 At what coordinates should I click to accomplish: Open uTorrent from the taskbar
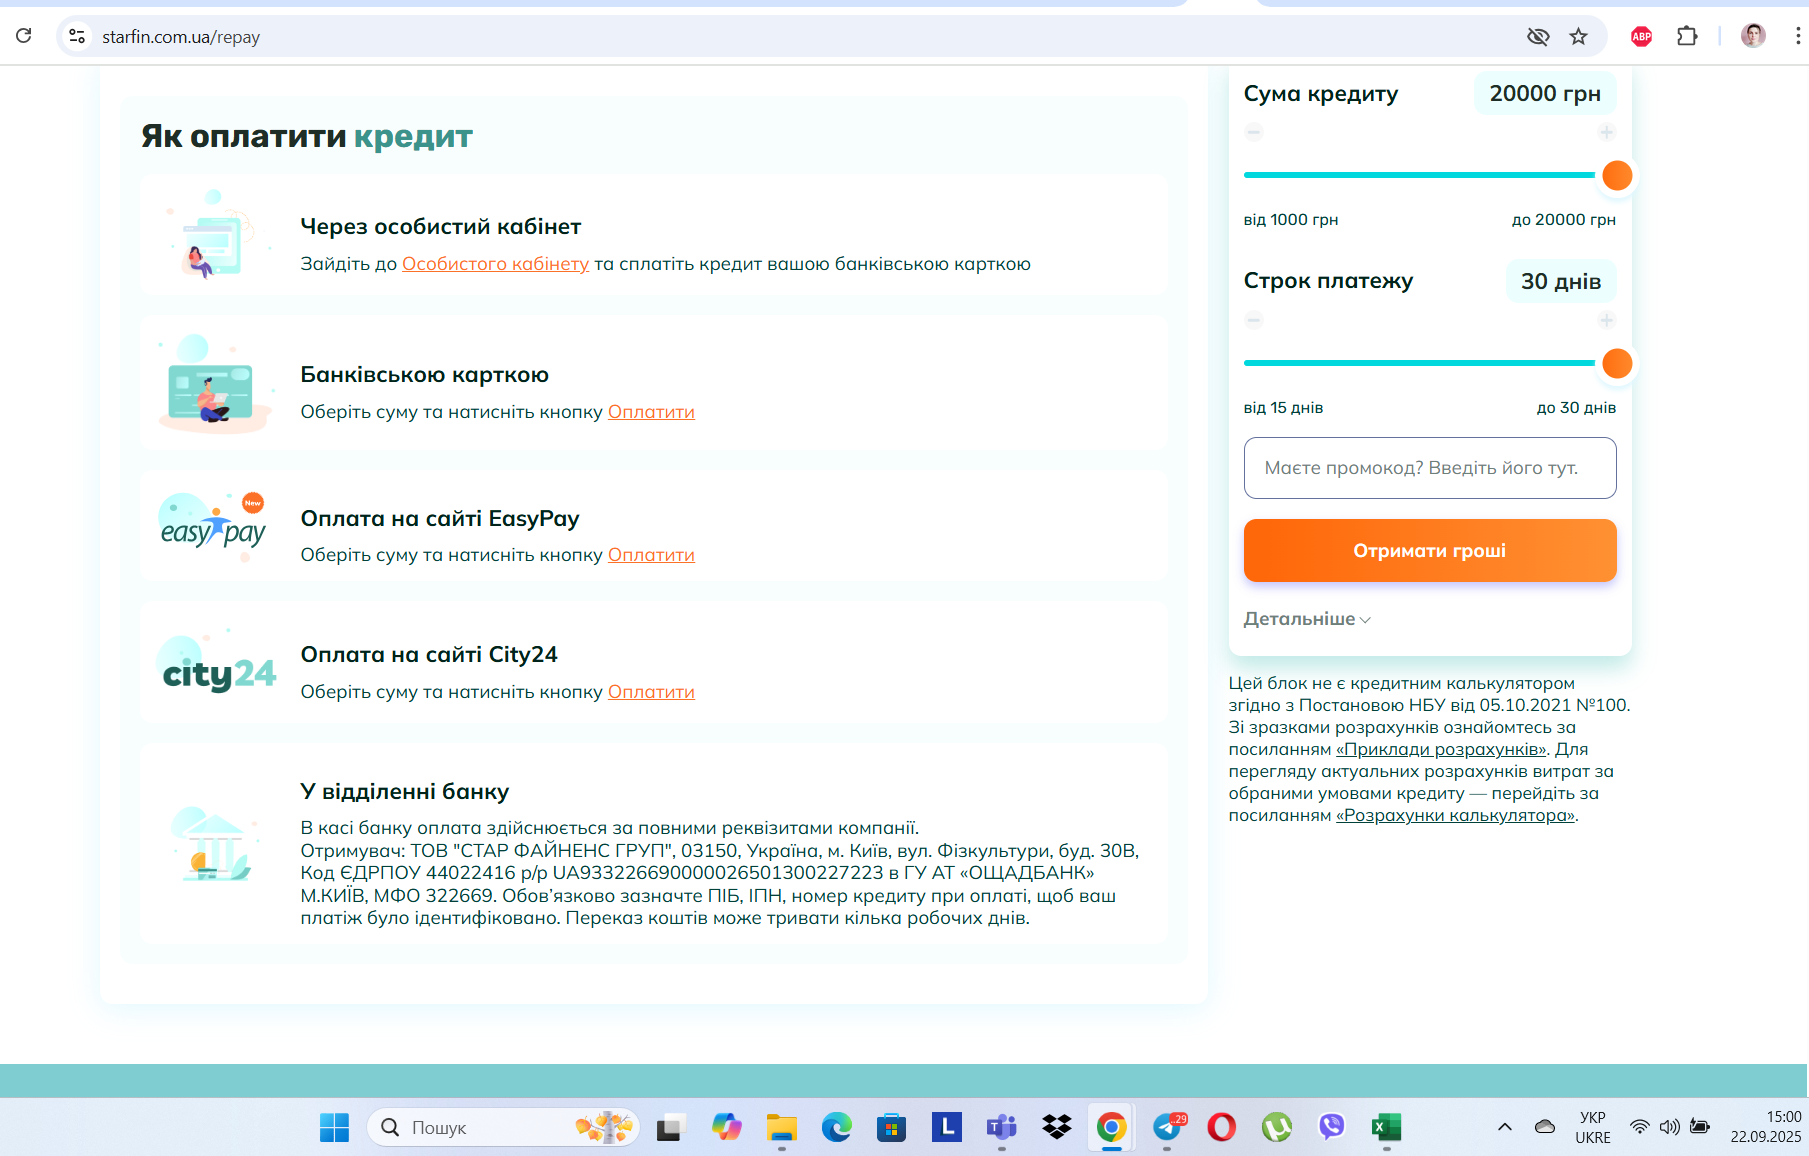point(1277,1128)
